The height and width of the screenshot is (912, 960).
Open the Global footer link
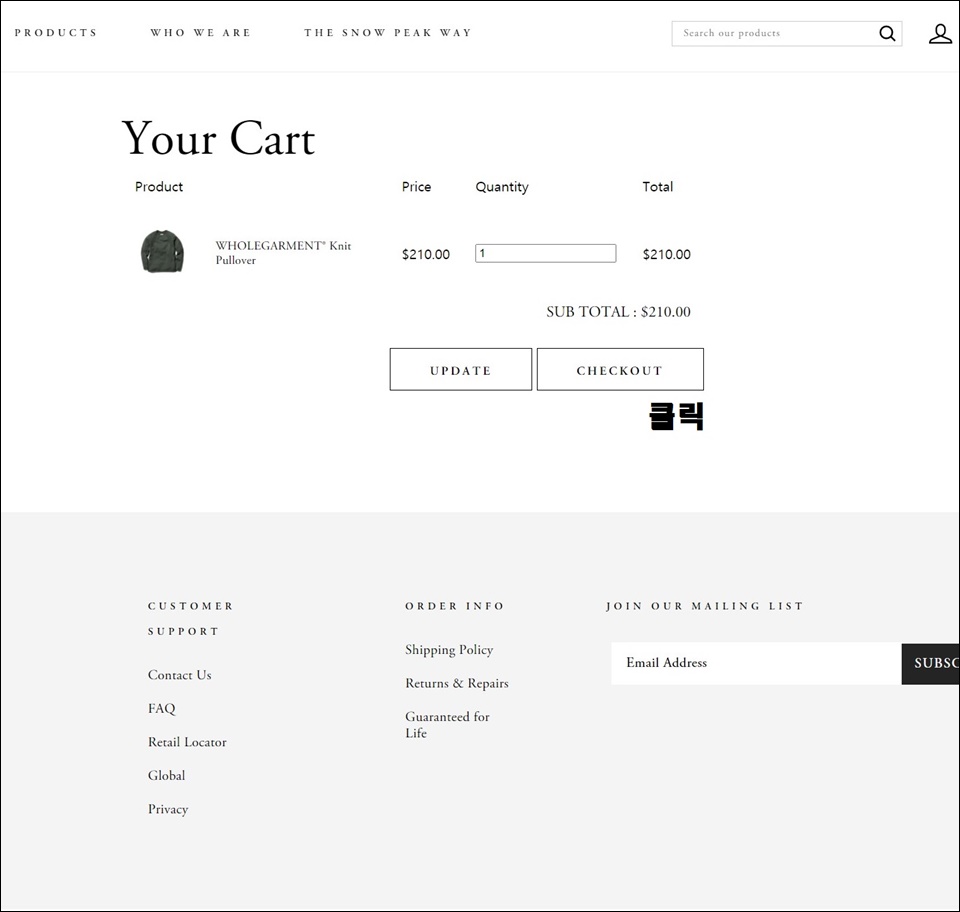point(167,775)
